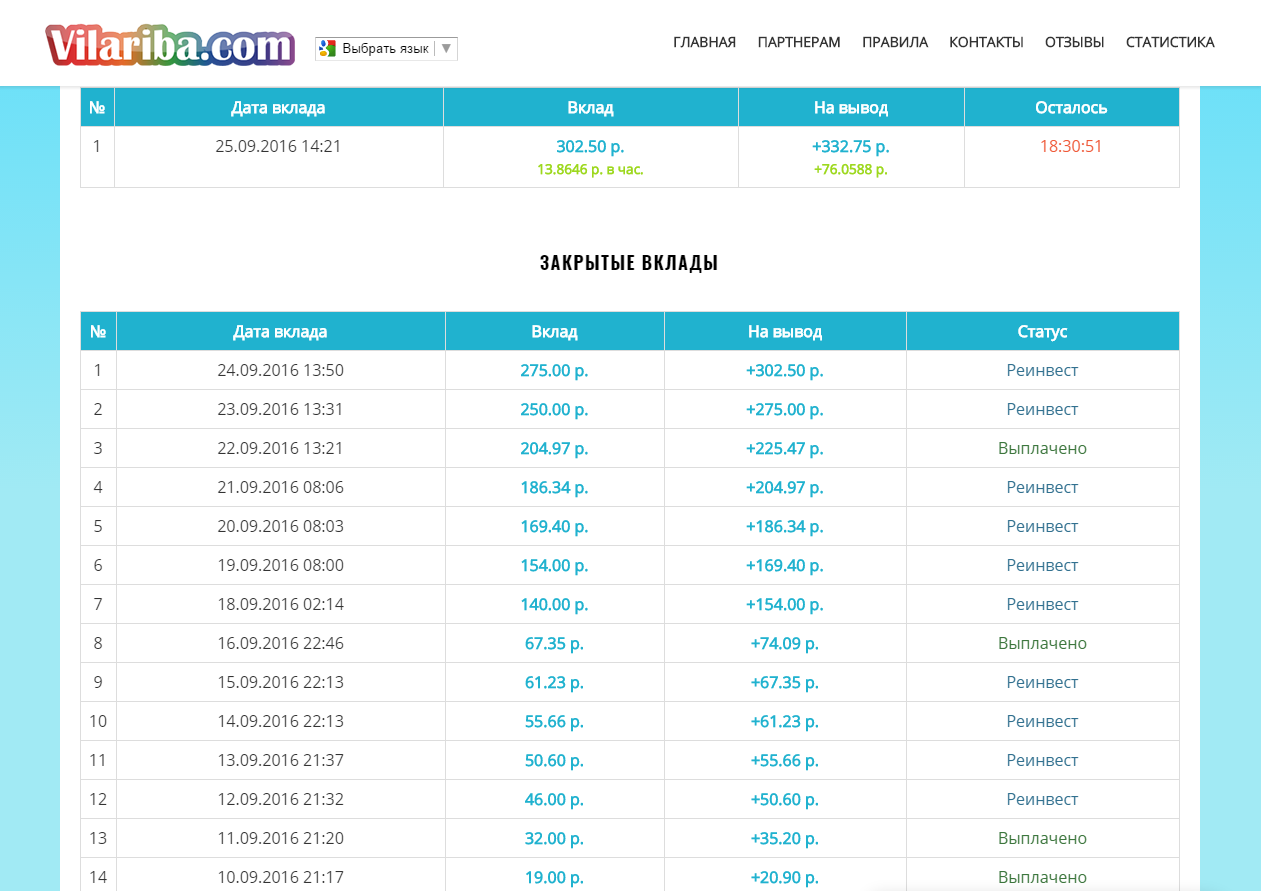Image resolution: width=1261 pixels, height=891 pixels.
Task: Open the Выбрать язык language dropdown
Action: tap(386, 48)
